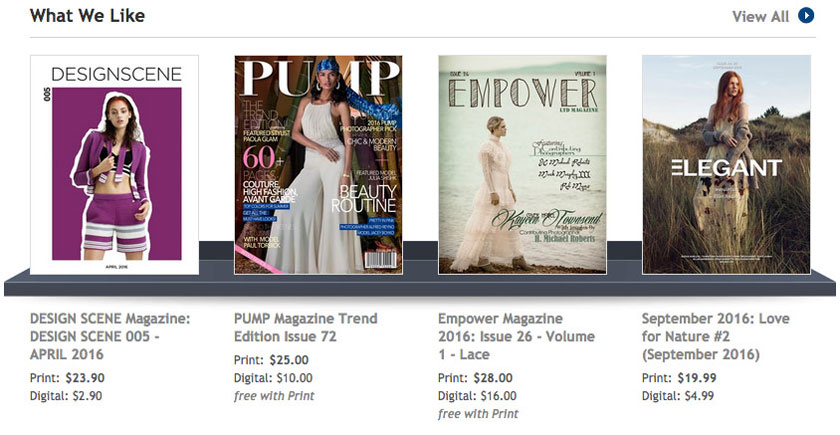Viewport: 840px width, 435px height.
Task: Open September 2016 Love for Nature #2 link
Action: pyautogui.click(x=716, y=336)
